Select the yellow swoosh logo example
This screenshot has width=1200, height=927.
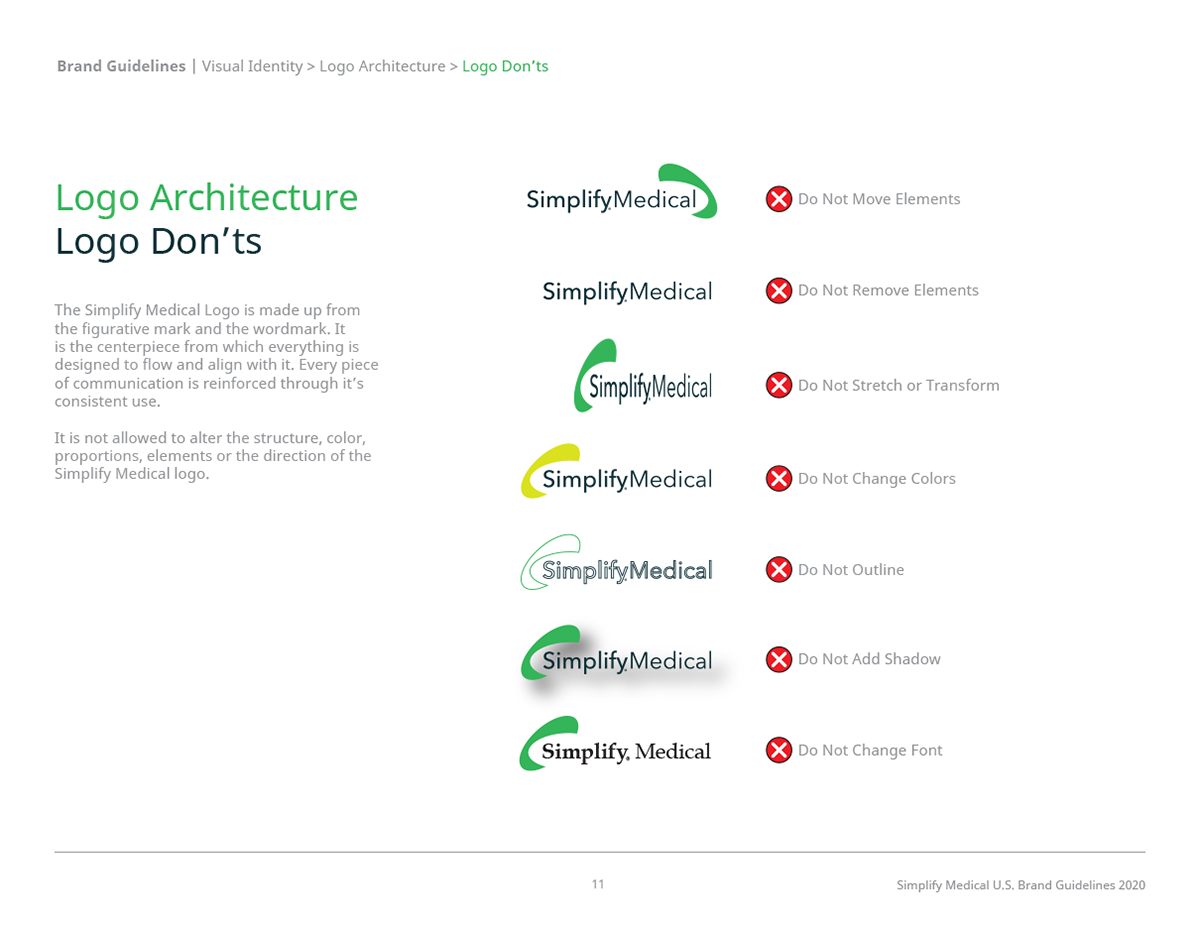pyautogui.click(x=616, y=471)
